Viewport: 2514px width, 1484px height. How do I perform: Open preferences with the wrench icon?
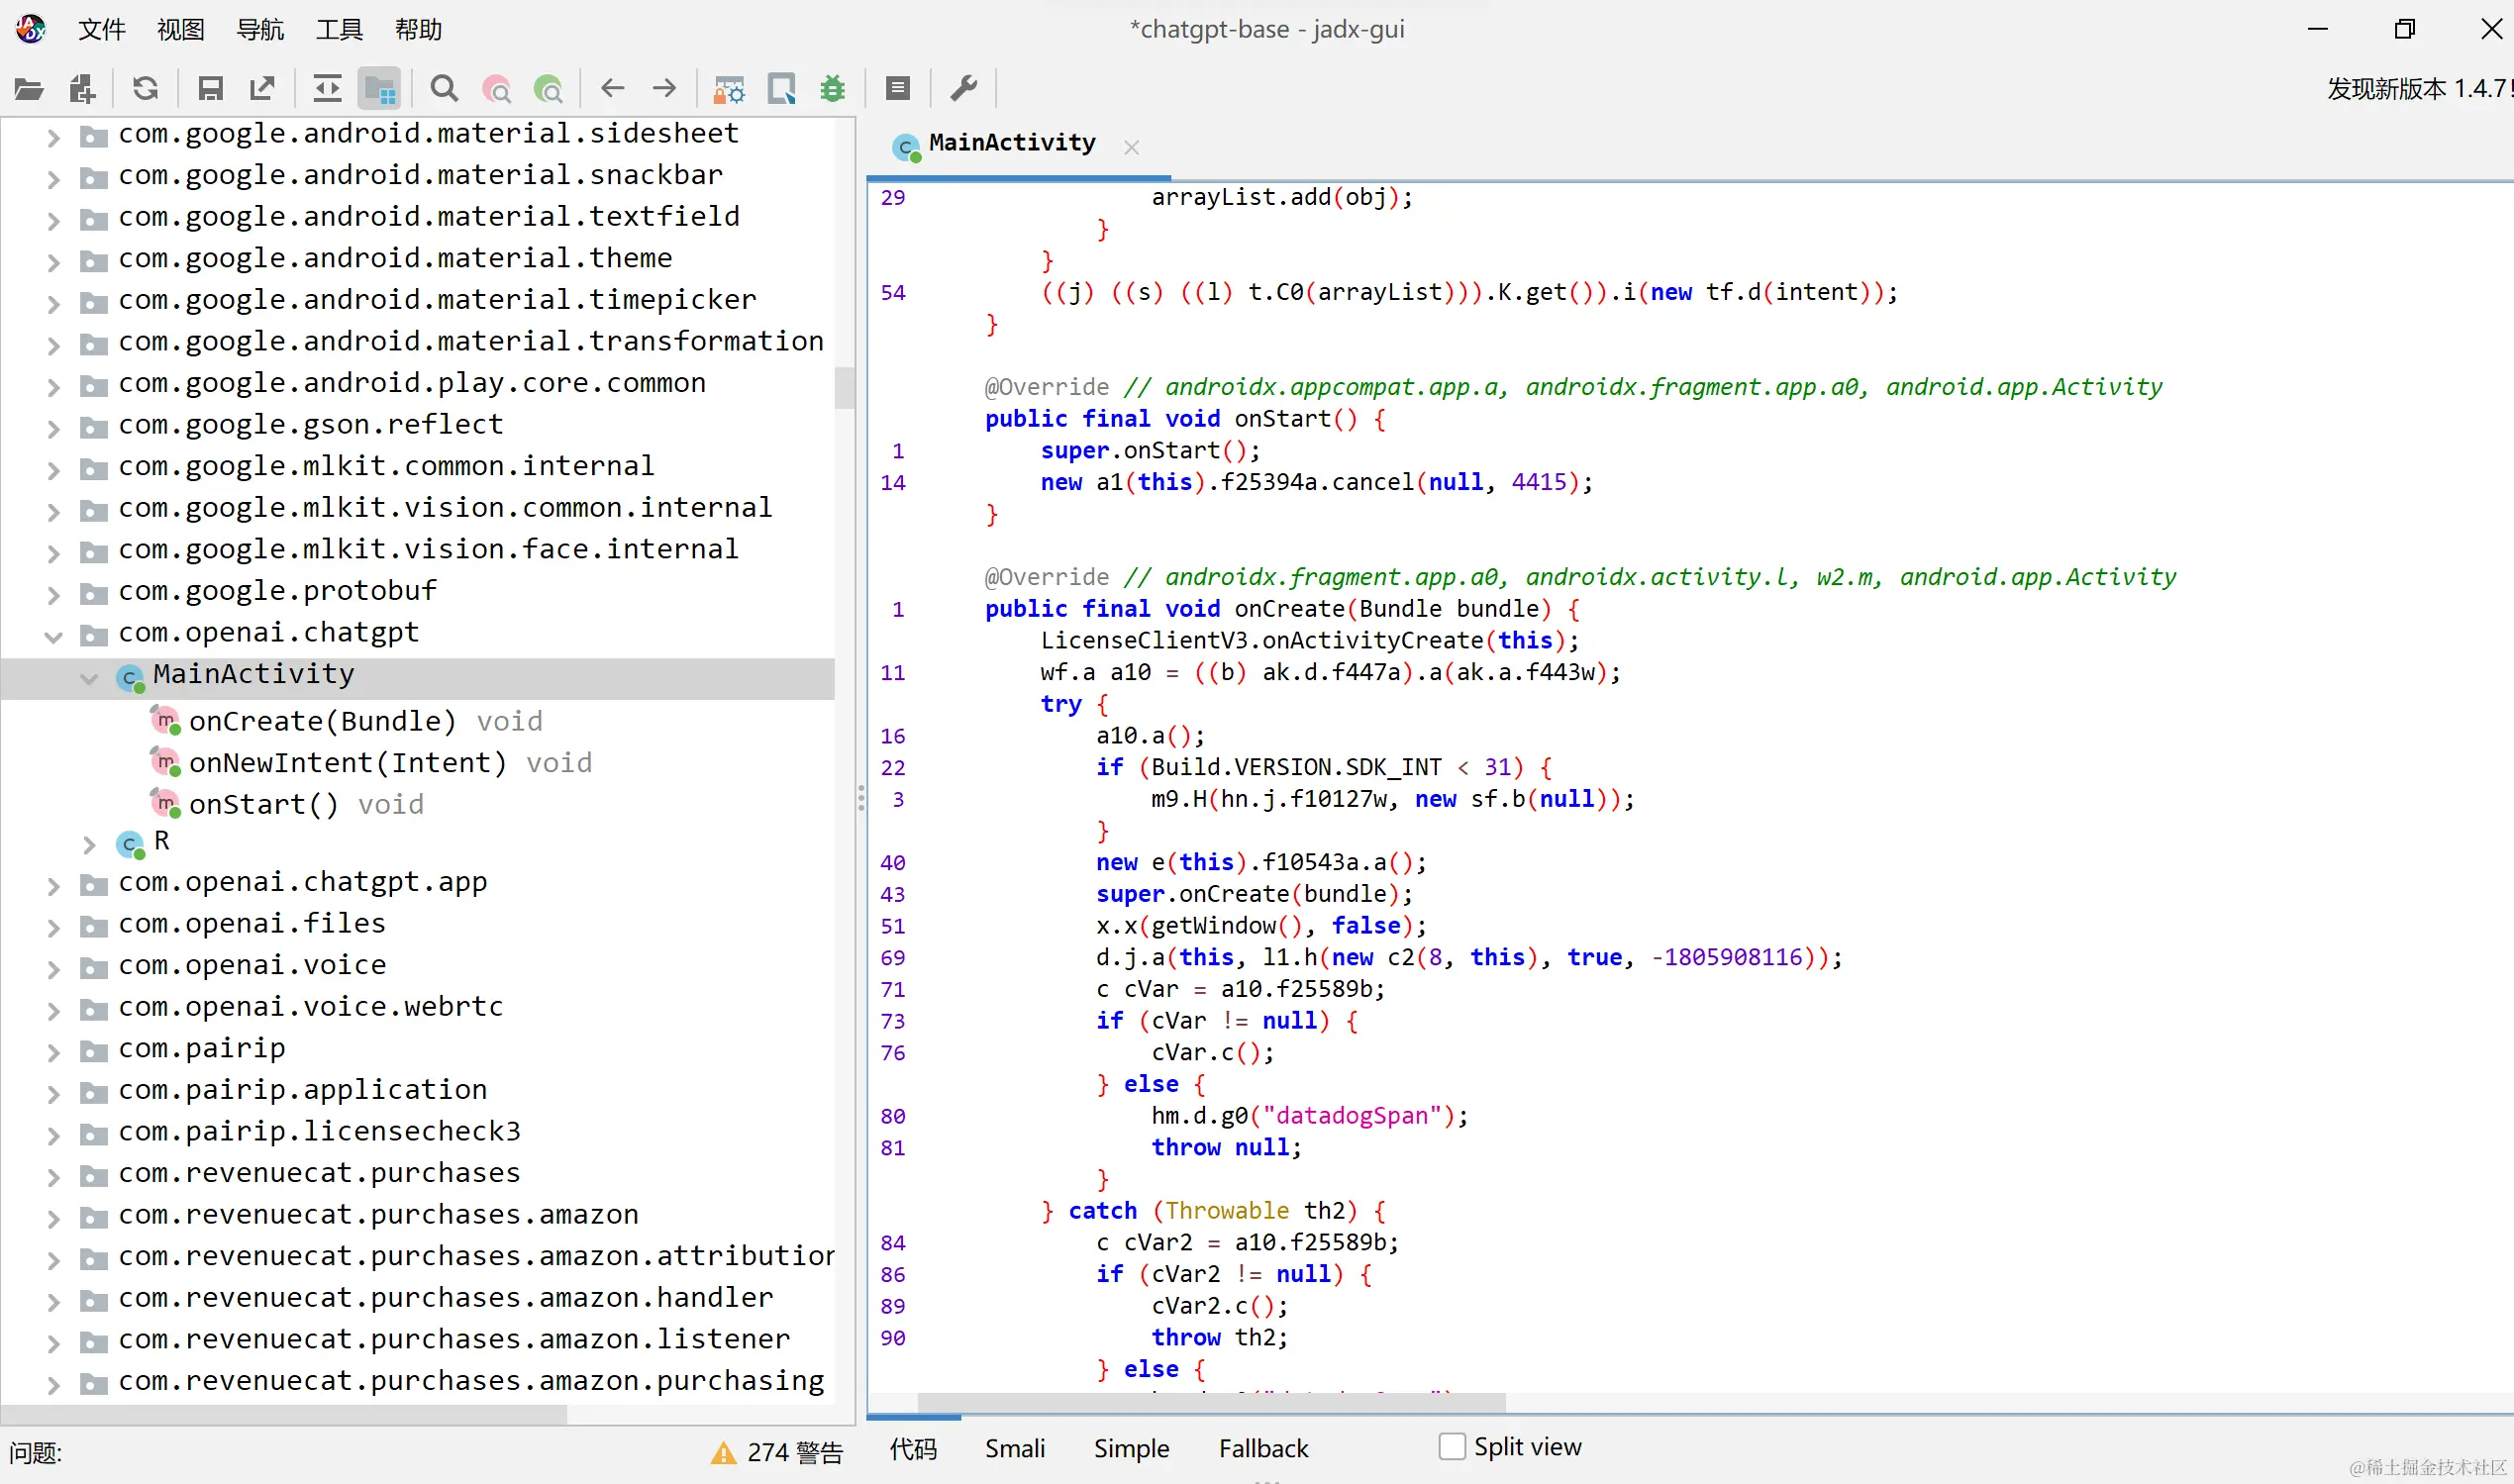964,89
